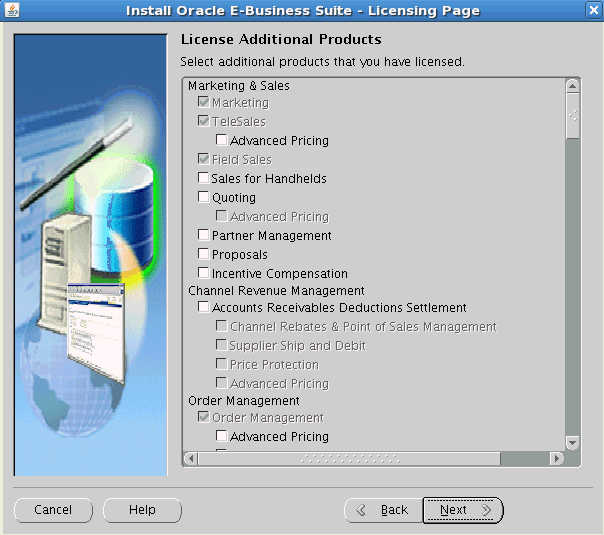
Task: Click the "Order Management" group heading
Action: 244,401
